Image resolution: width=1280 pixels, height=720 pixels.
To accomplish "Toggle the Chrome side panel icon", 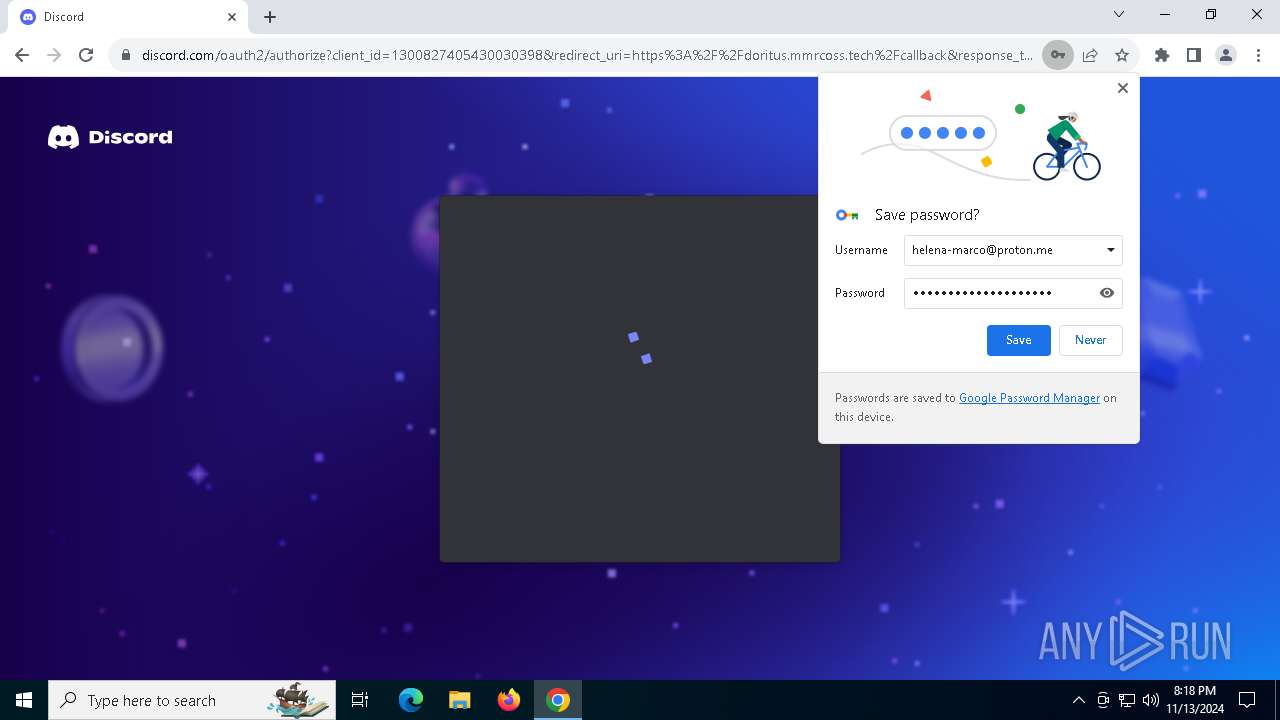I will [1194, 55].
